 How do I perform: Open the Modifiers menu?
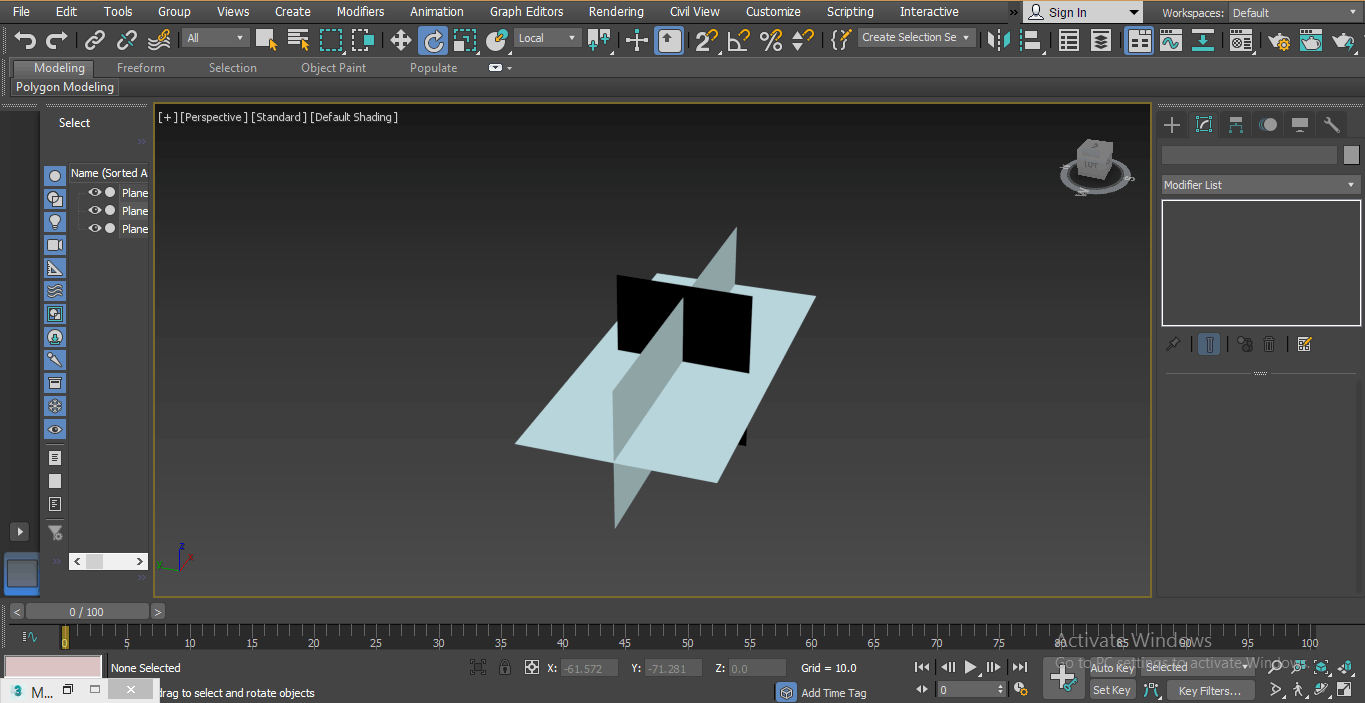point(360,12)
